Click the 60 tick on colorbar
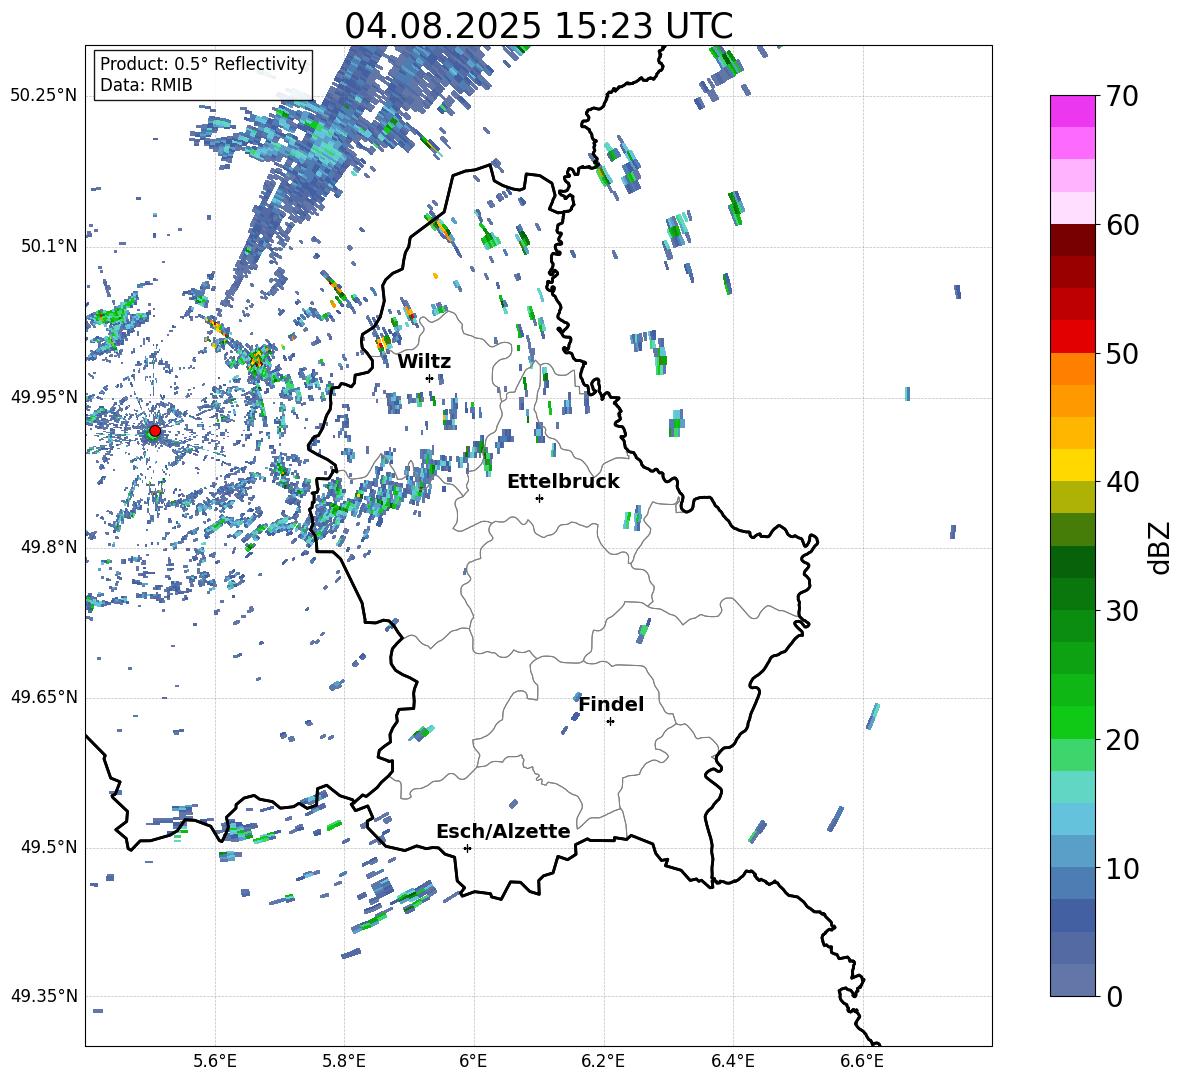This screenshot has height=1081, width=1184. coord(1121,225)
